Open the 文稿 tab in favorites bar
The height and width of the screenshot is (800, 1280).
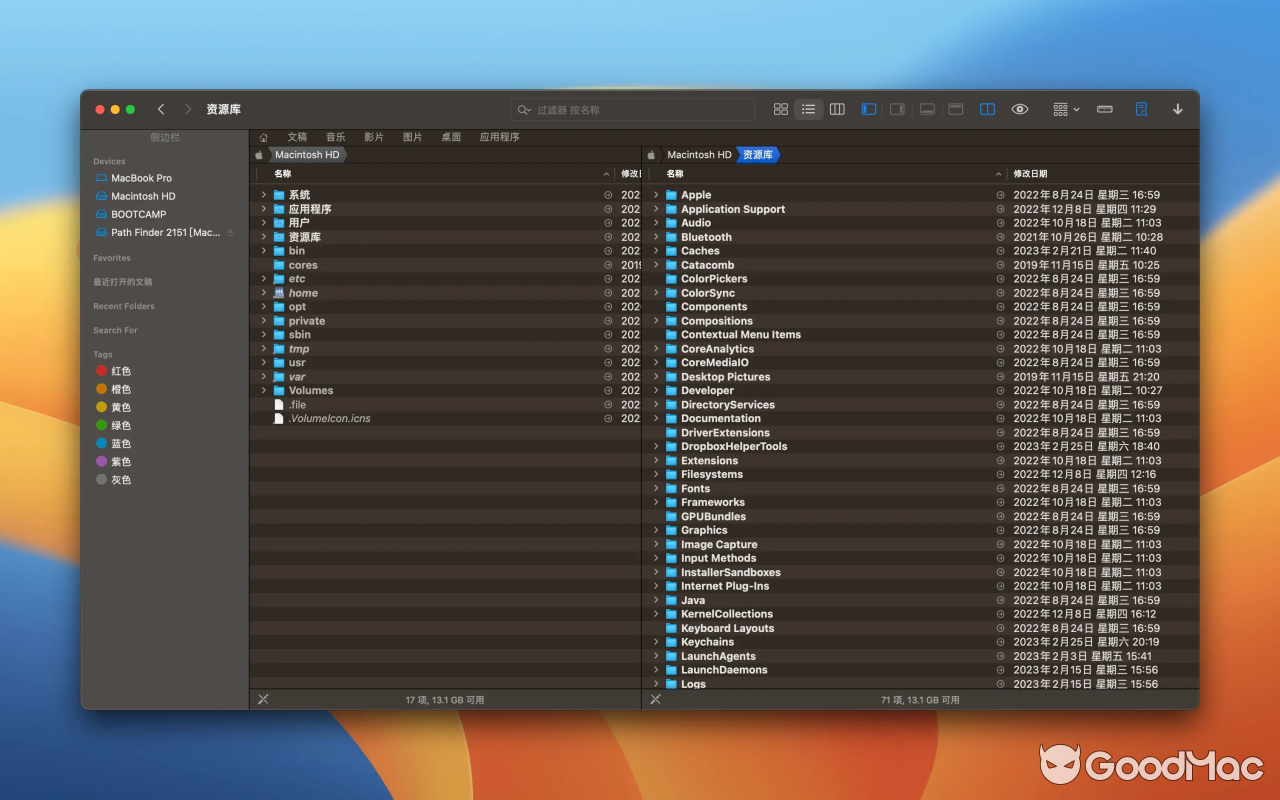(297, 137)
